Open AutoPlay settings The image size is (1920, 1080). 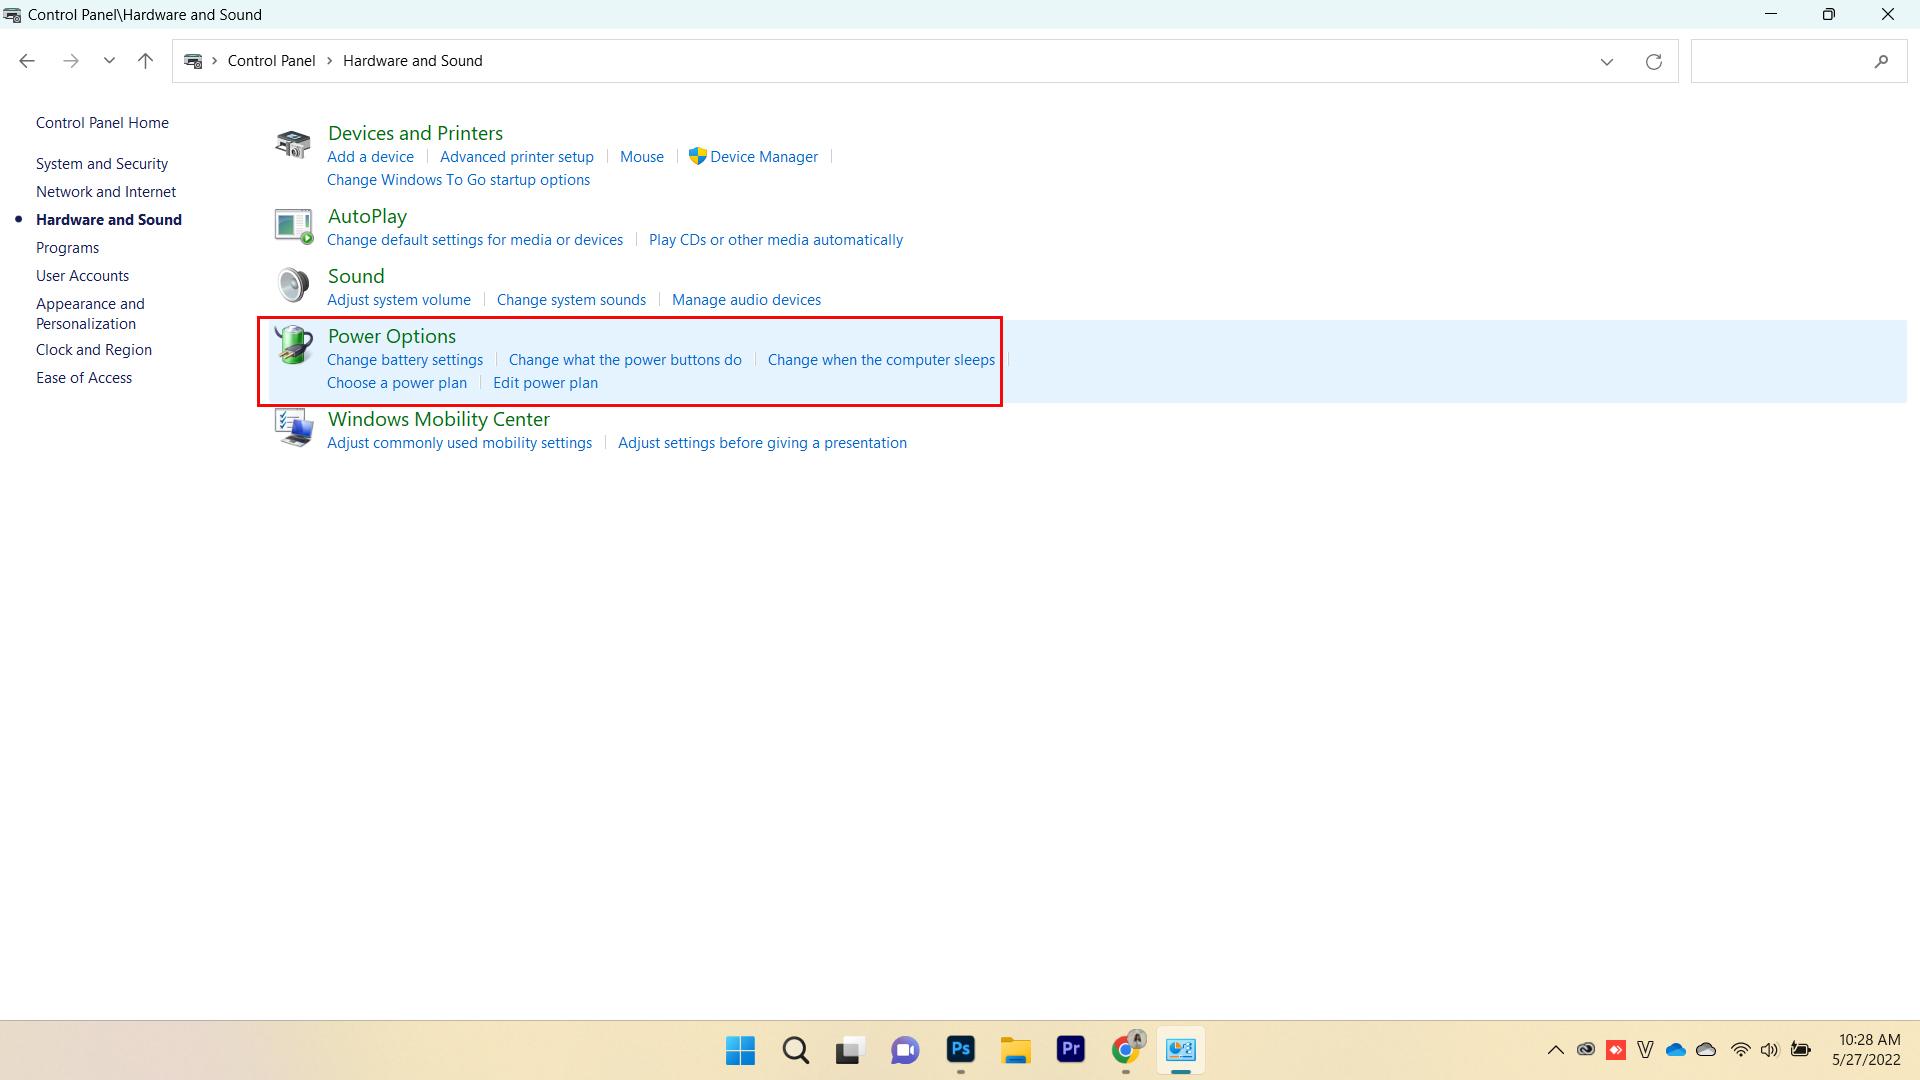coord(367,215)
